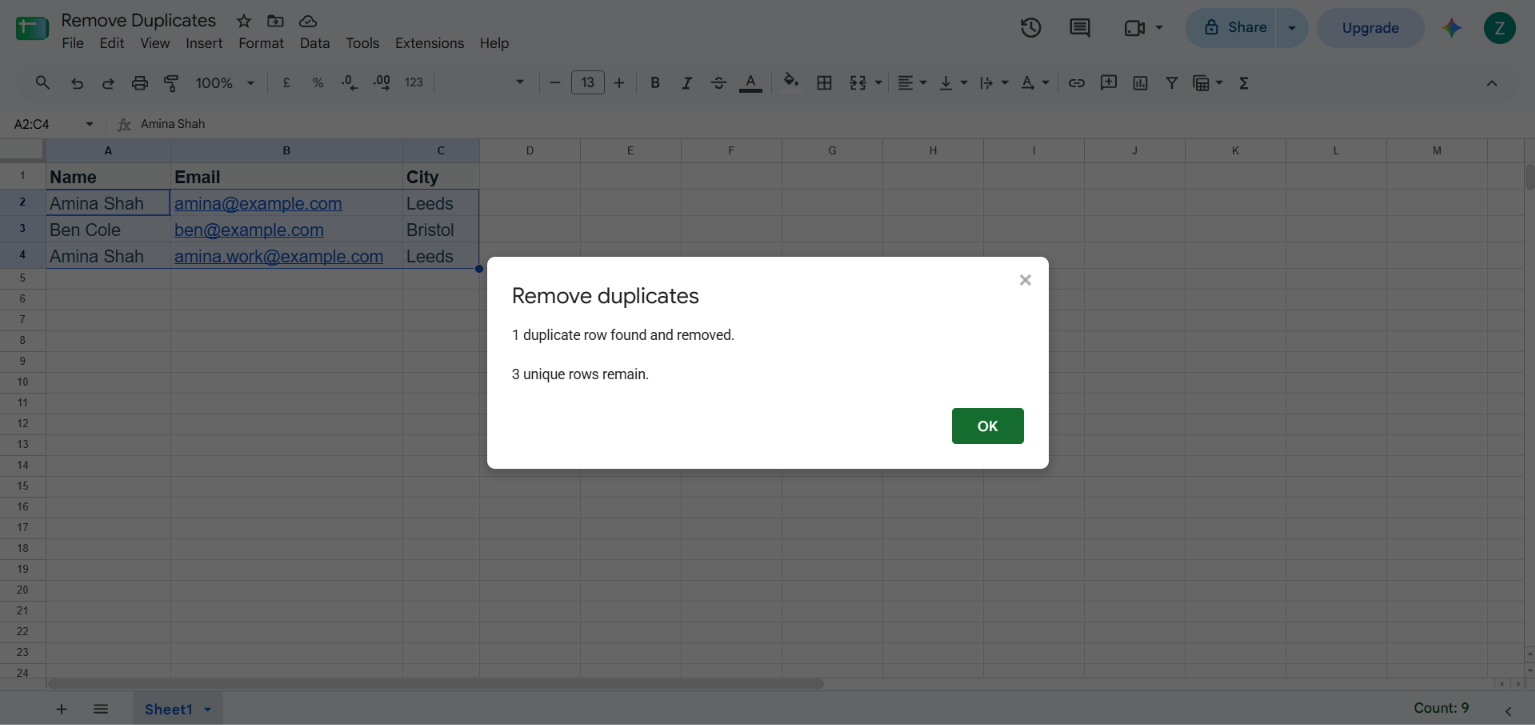Open the Extensions menu
This screenshot has width=1535, height=725.
pos(429,43)
